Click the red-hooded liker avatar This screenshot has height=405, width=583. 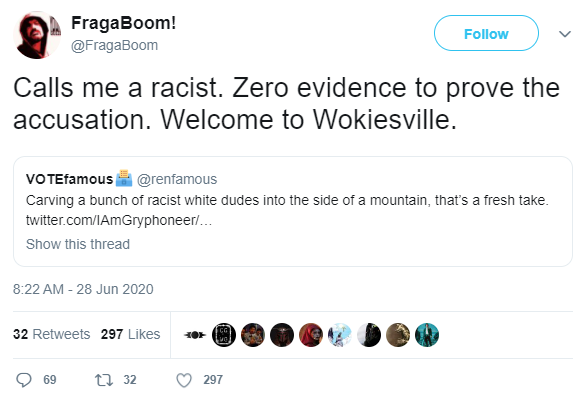click(311, 335)
